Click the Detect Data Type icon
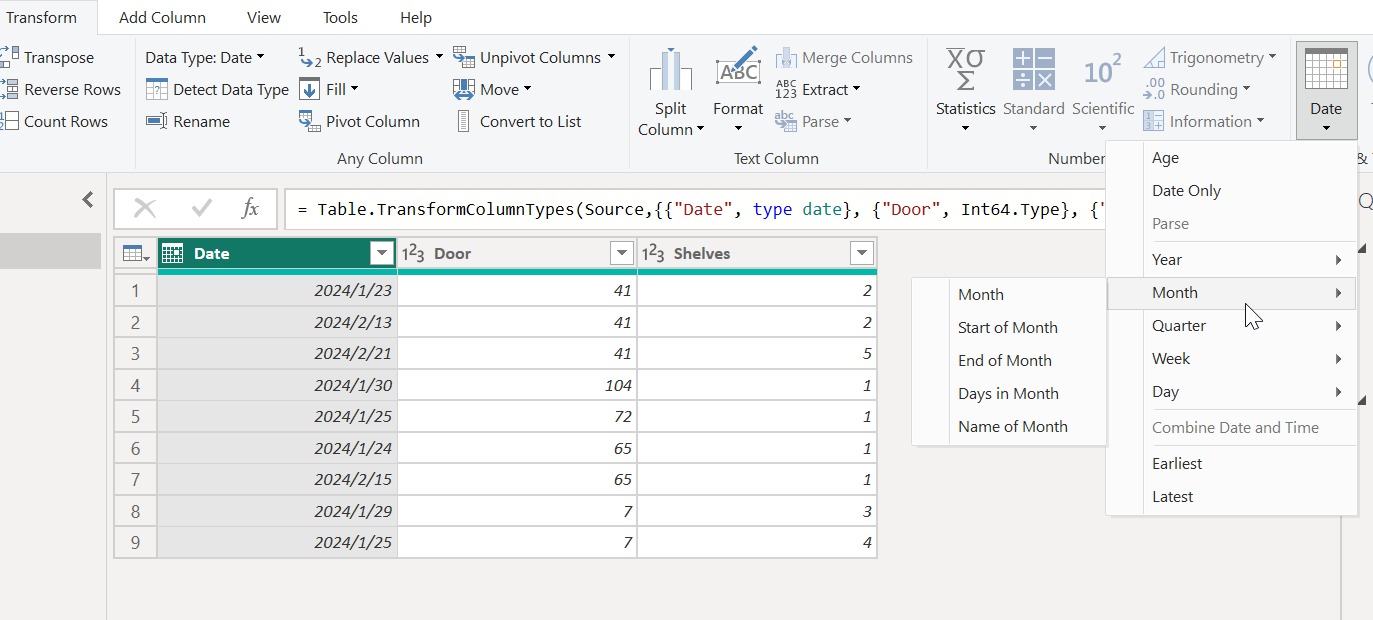 (x=157, y=89)
